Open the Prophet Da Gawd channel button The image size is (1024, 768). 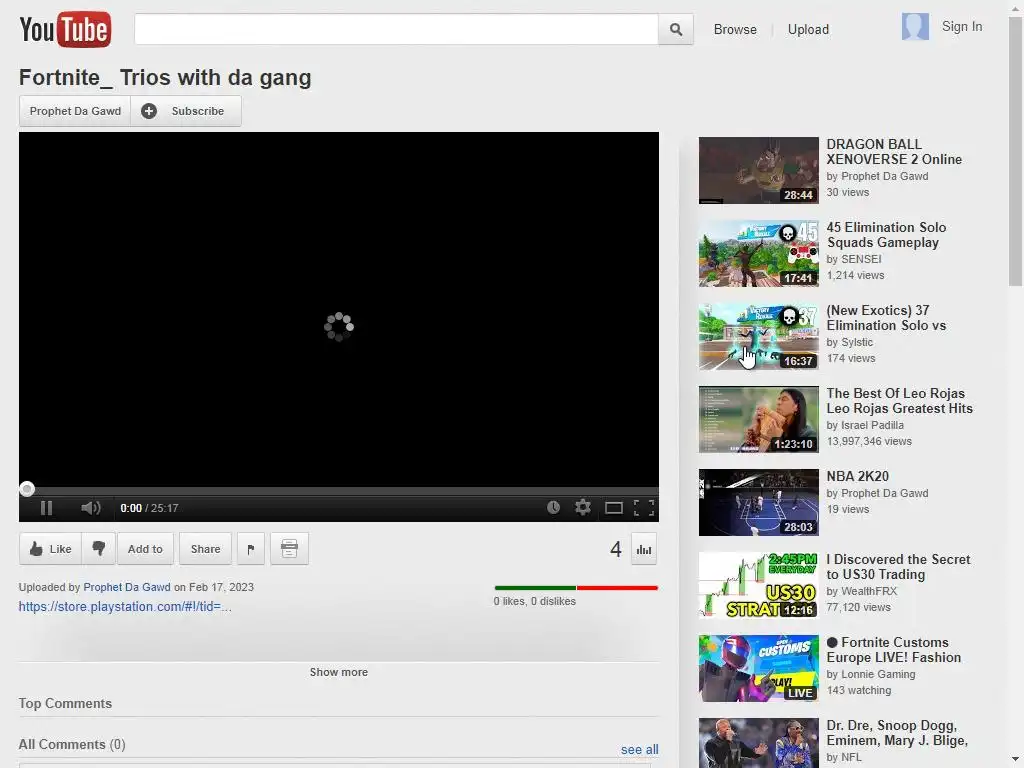point(75,111)
